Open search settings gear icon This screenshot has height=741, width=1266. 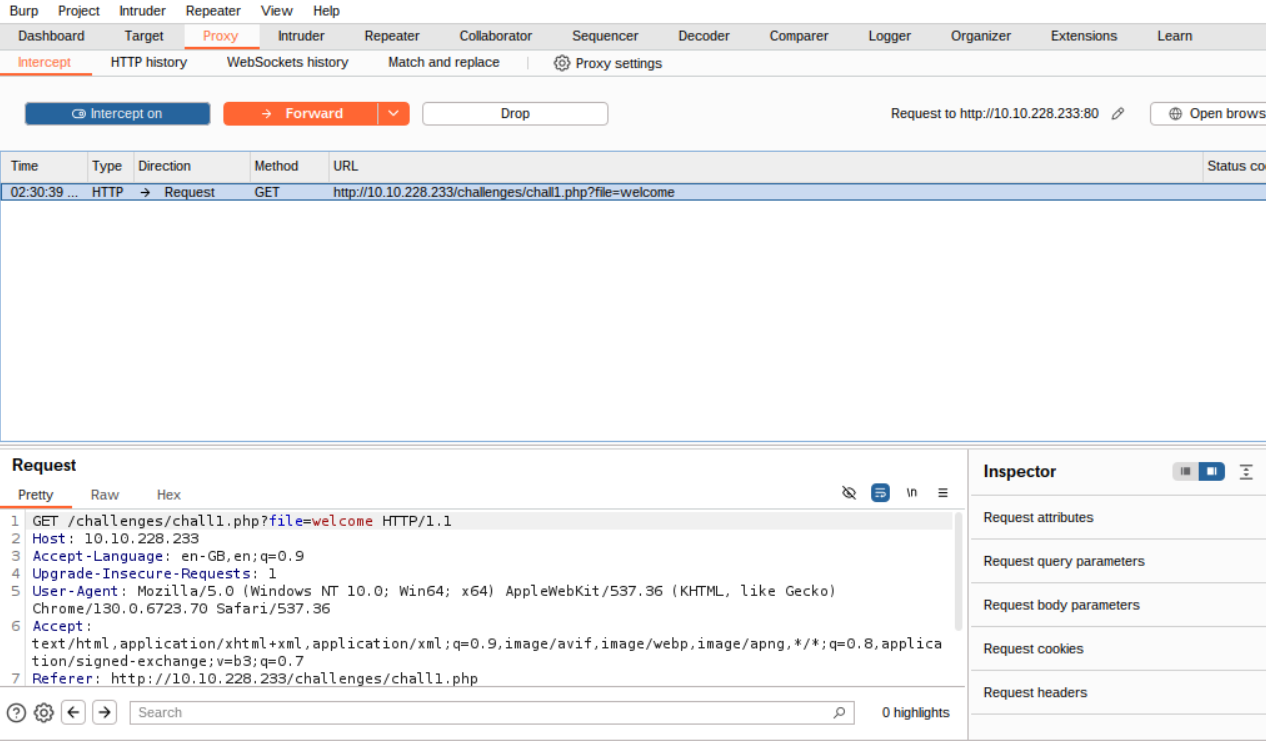[x=43, y=713]
